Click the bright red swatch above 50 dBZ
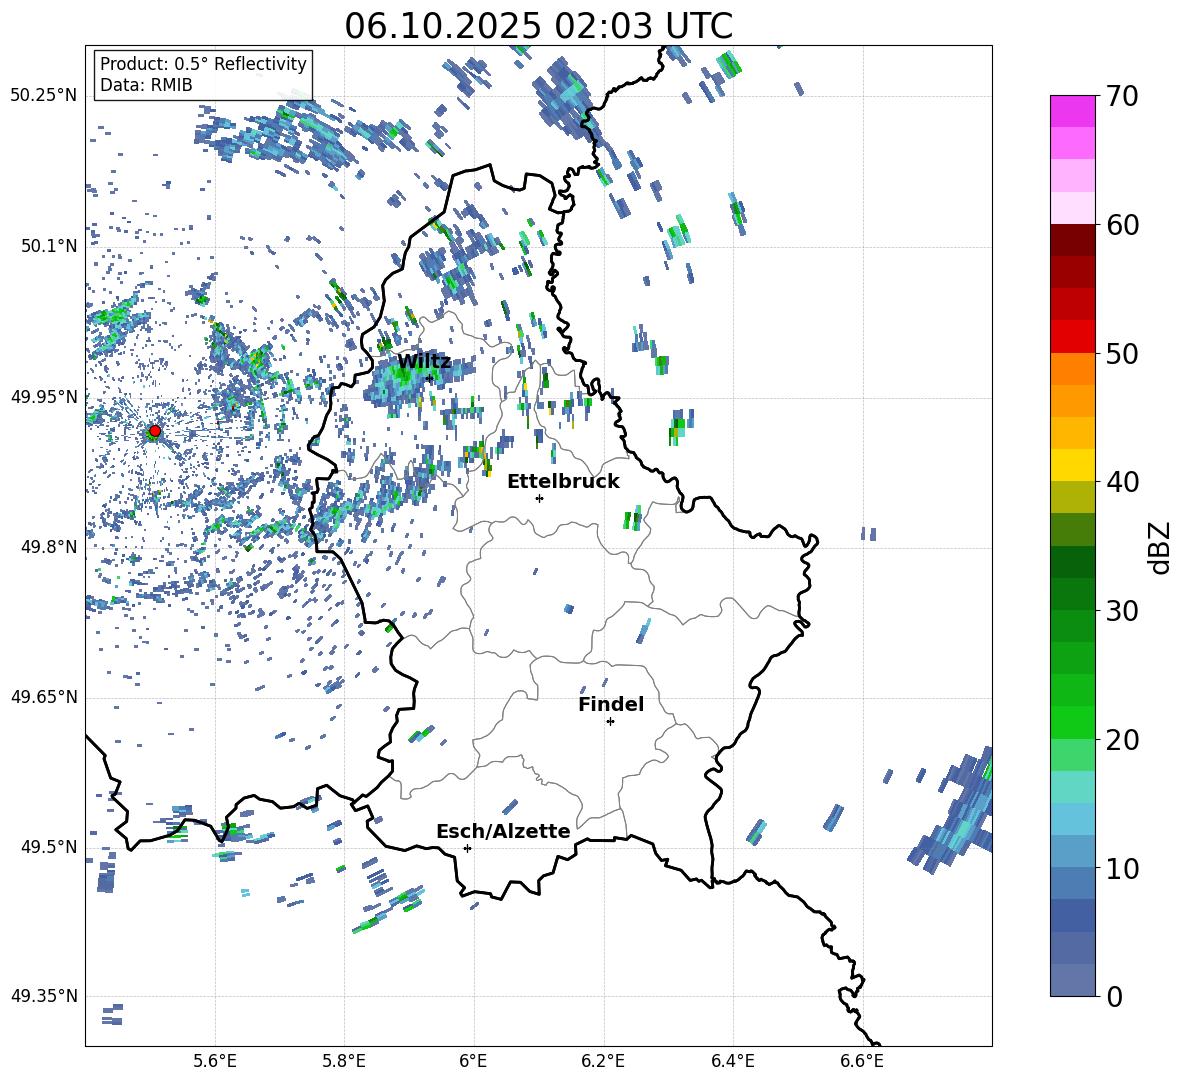This screenshot has height=1081, width=1184. [1072, 337]
